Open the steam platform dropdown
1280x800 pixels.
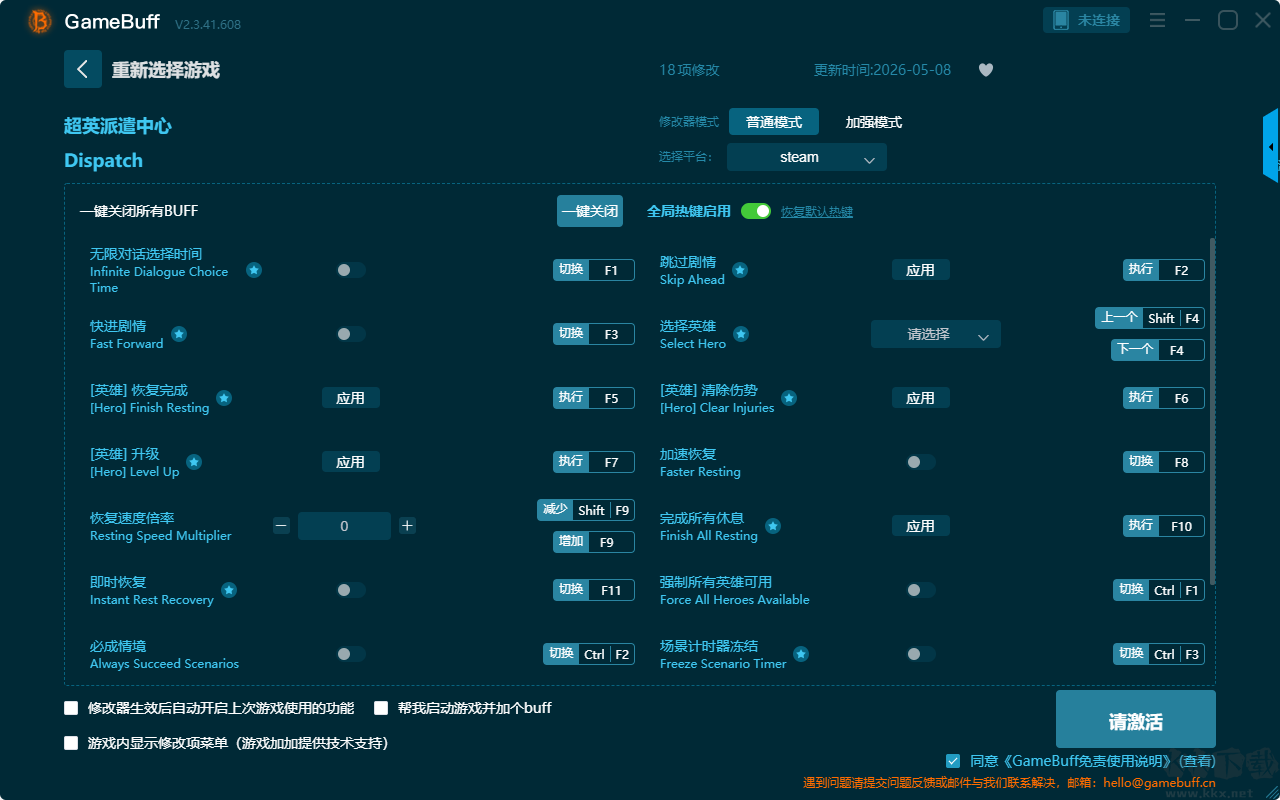pos(807,157)
